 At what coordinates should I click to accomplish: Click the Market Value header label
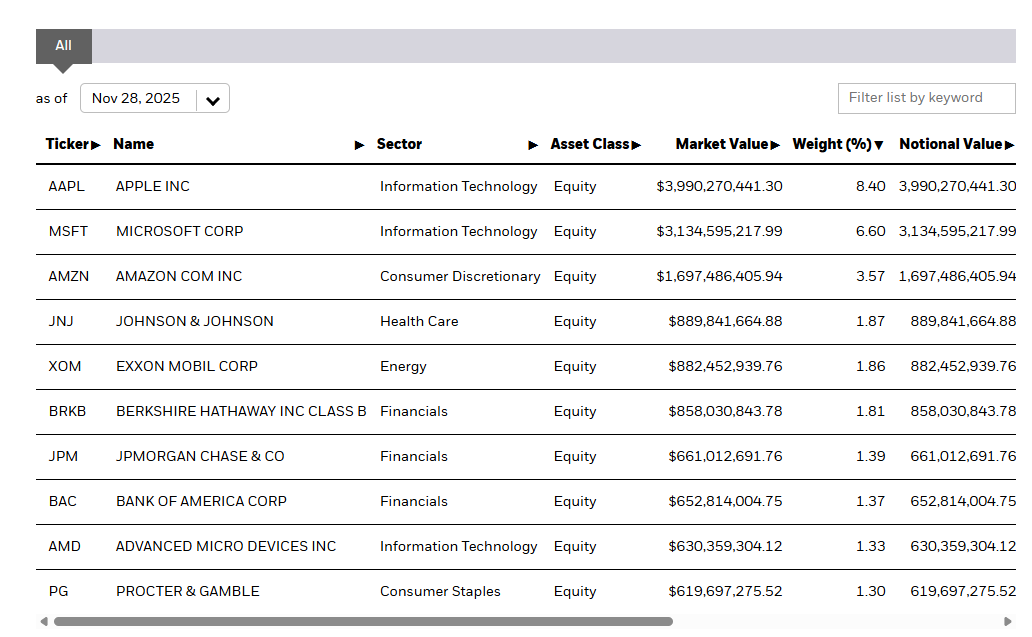pos(721,145)
